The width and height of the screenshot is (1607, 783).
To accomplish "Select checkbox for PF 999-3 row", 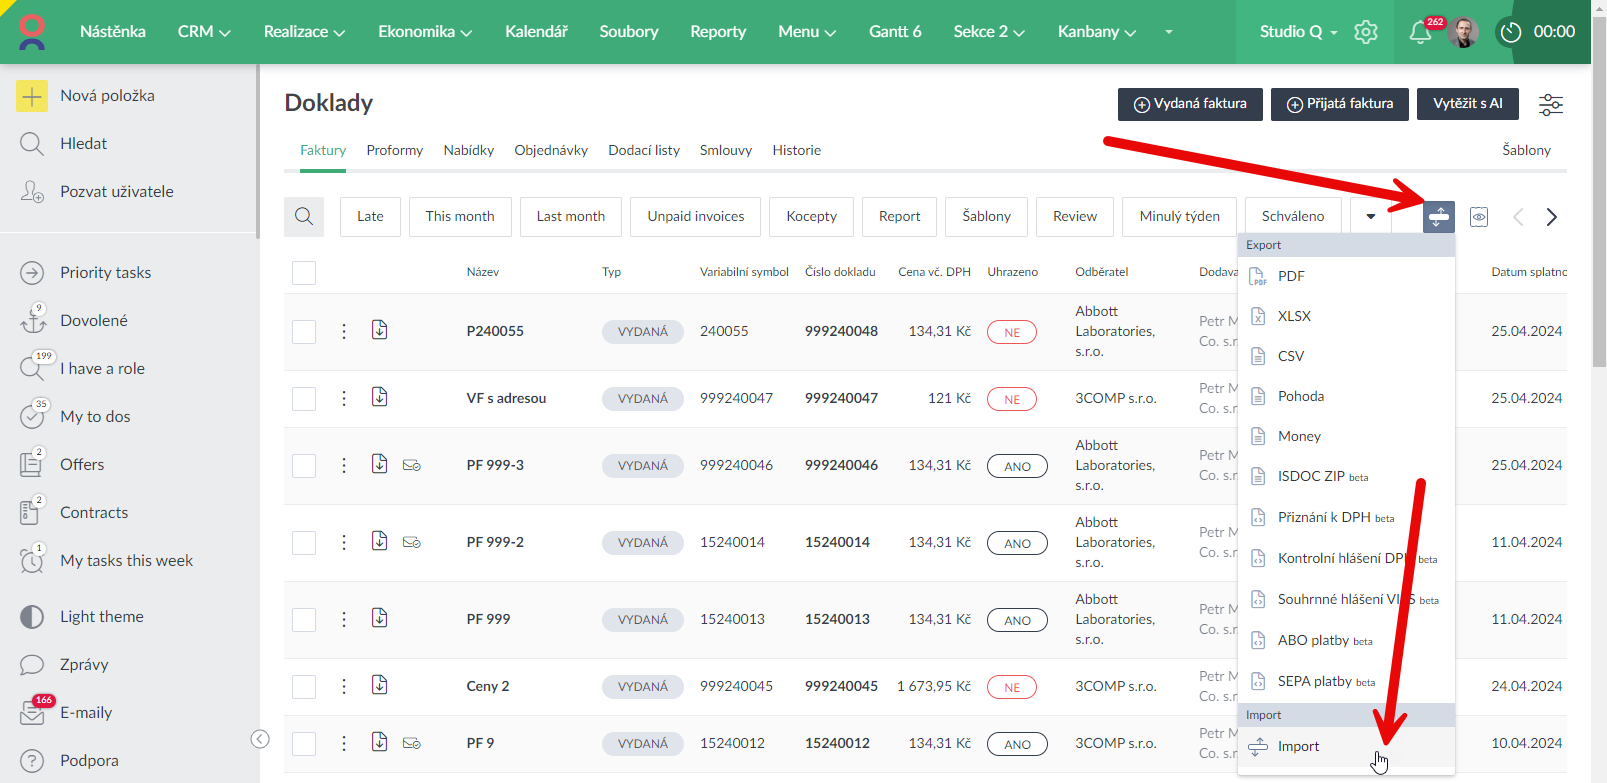I will point(304,466).
